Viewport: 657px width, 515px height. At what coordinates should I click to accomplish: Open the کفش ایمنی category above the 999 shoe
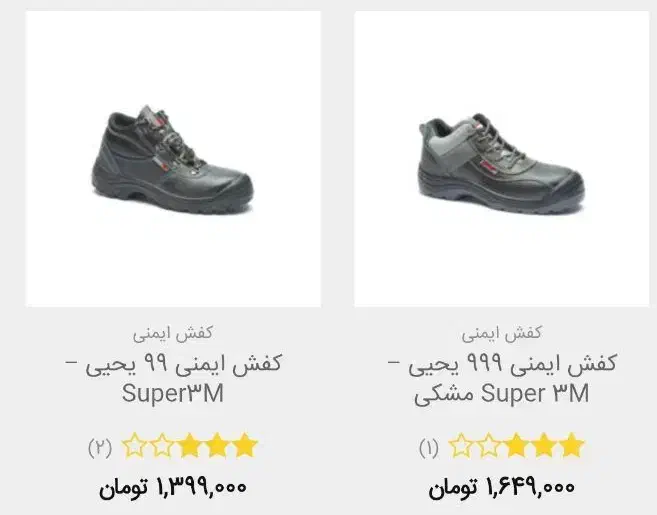pos(502,333)
